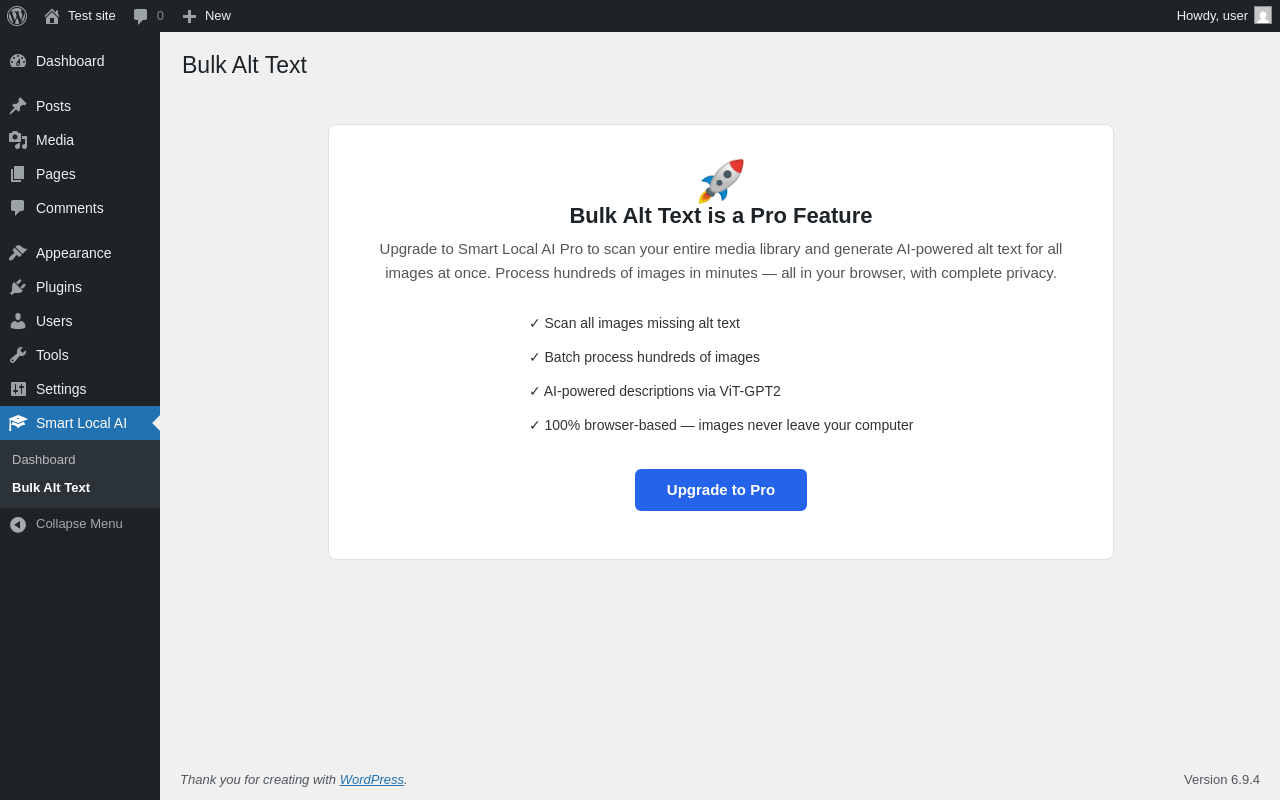Click the Bulk Alt Text page heading
The image size is (1280, 800).
(x=244, y=65)
